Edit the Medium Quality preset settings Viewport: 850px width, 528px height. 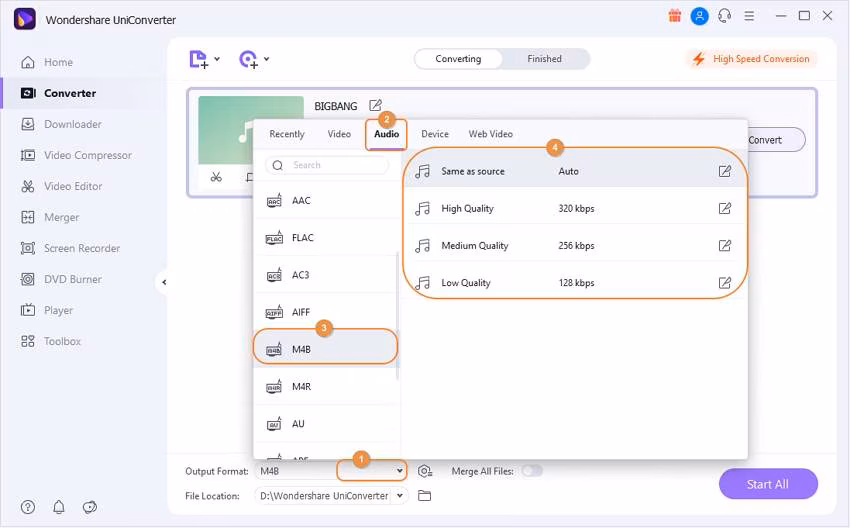point(725,246)
